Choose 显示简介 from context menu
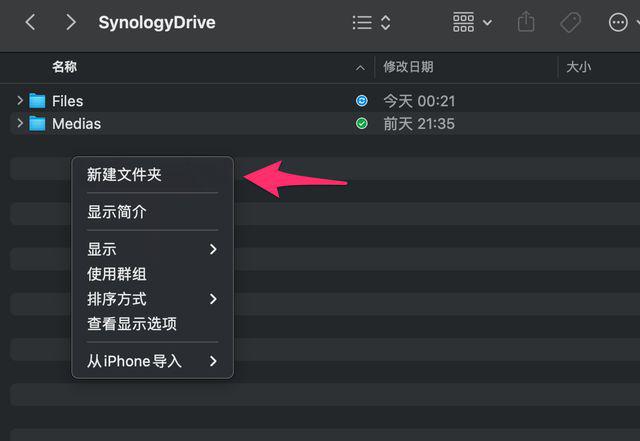The width and height of the screenshot is (640, 441). [x=117, y=212]
